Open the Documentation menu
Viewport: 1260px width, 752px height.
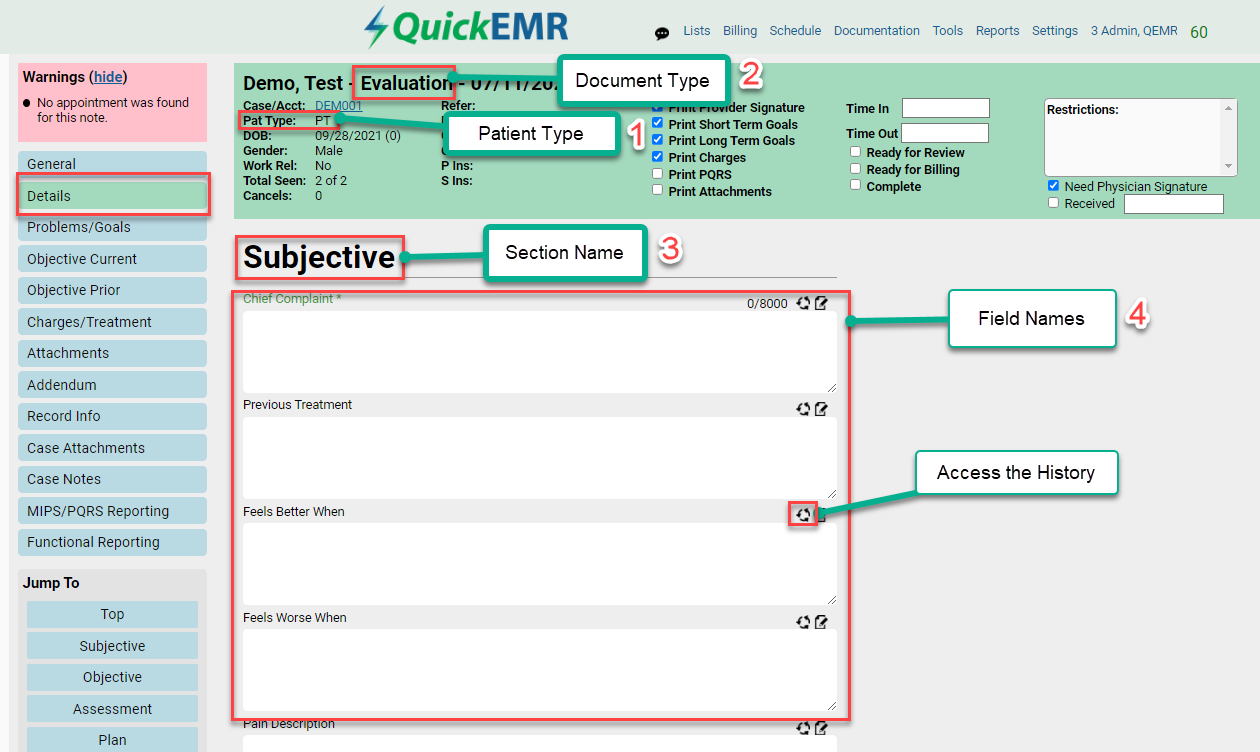click(x=877, y=31)
